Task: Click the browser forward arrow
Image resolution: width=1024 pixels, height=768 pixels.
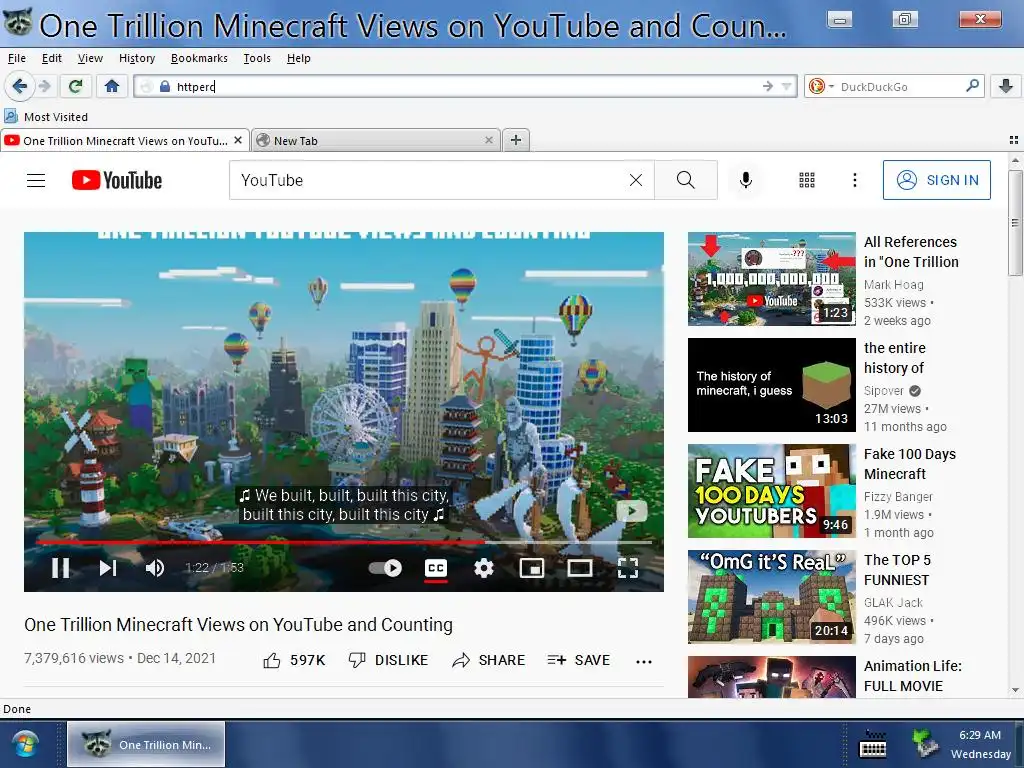Action: [x=44, y=86]
